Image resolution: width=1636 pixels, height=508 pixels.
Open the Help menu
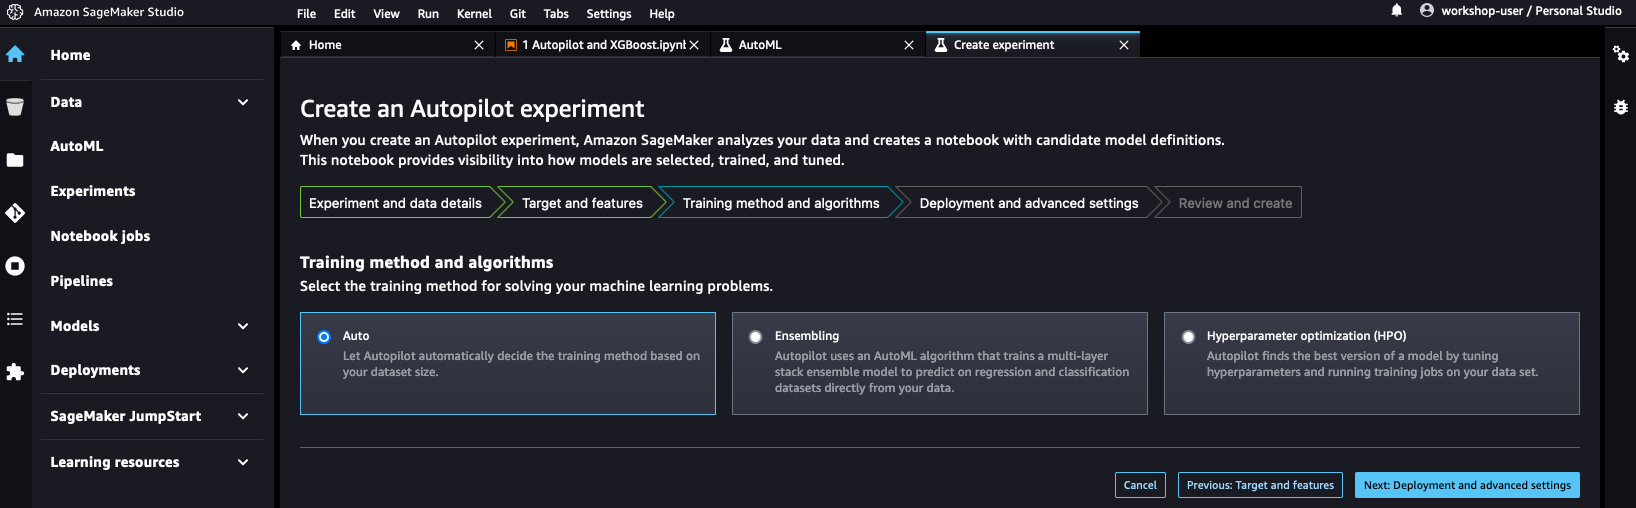click(x=662, y=14)
